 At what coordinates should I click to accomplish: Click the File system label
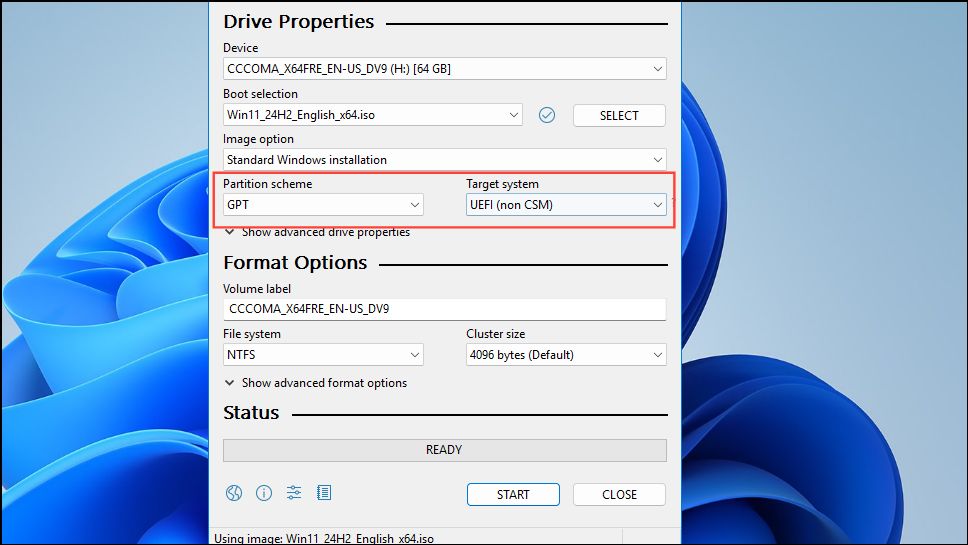pyautogui.click(x=252, y=334)
